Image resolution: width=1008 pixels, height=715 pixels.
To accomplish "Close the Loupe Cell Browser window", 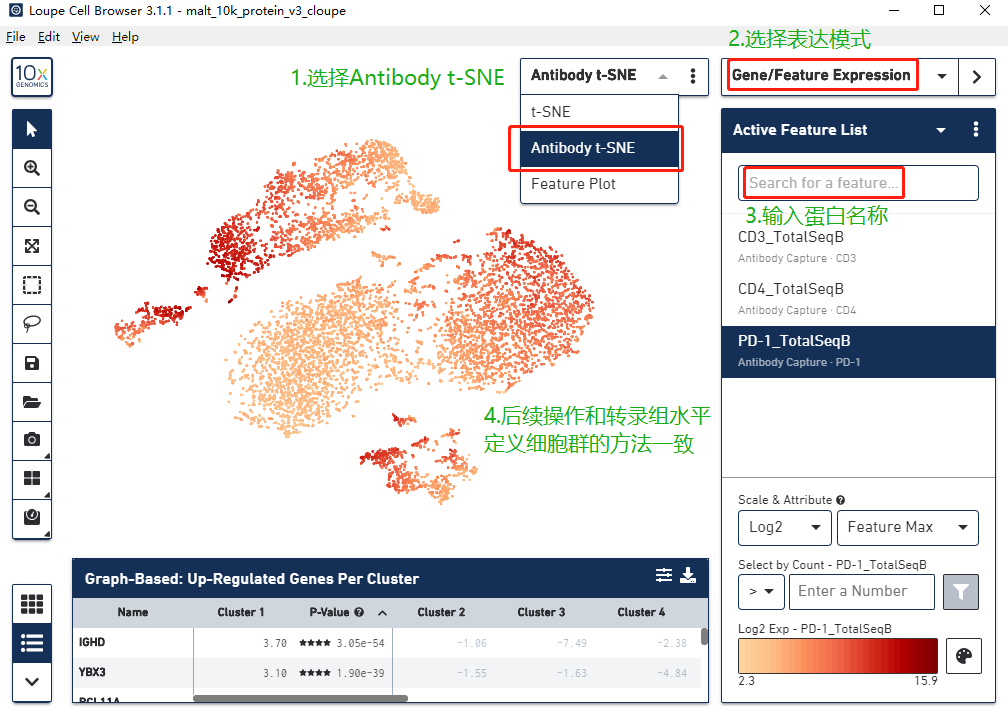I will click(985, 10).
